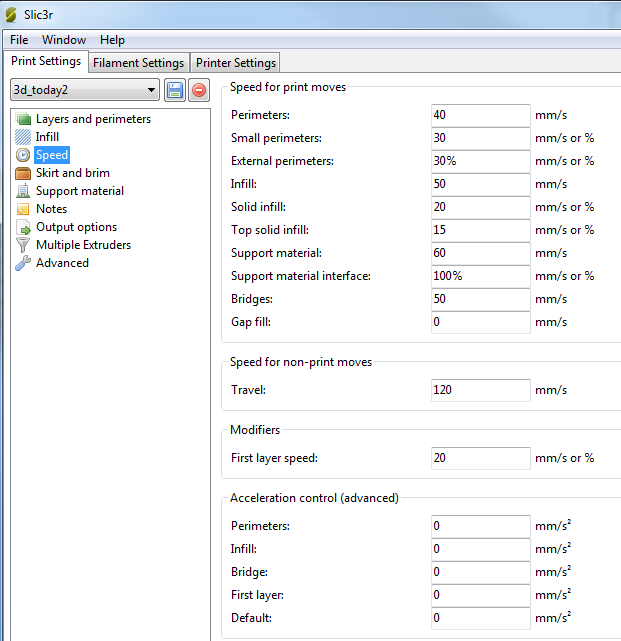This screenshot has width=621, height=641.
Task: Click the 'Modifiers' group heading
Action: [255, 430]
